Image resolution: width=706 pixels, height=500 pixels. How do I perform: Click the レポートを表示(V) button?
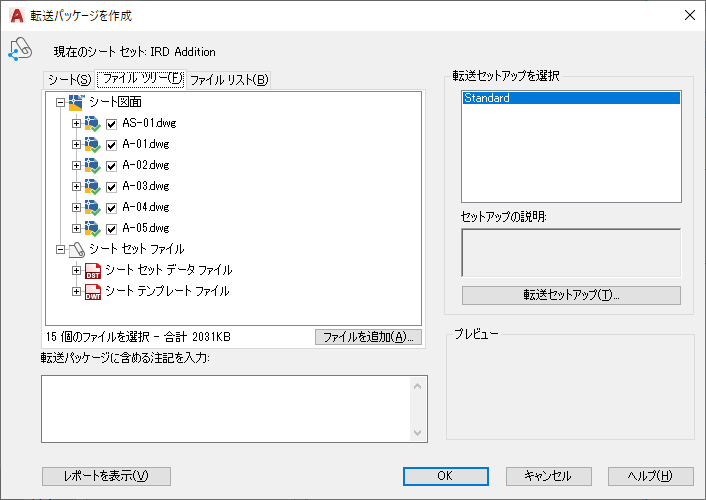point(106,476)
